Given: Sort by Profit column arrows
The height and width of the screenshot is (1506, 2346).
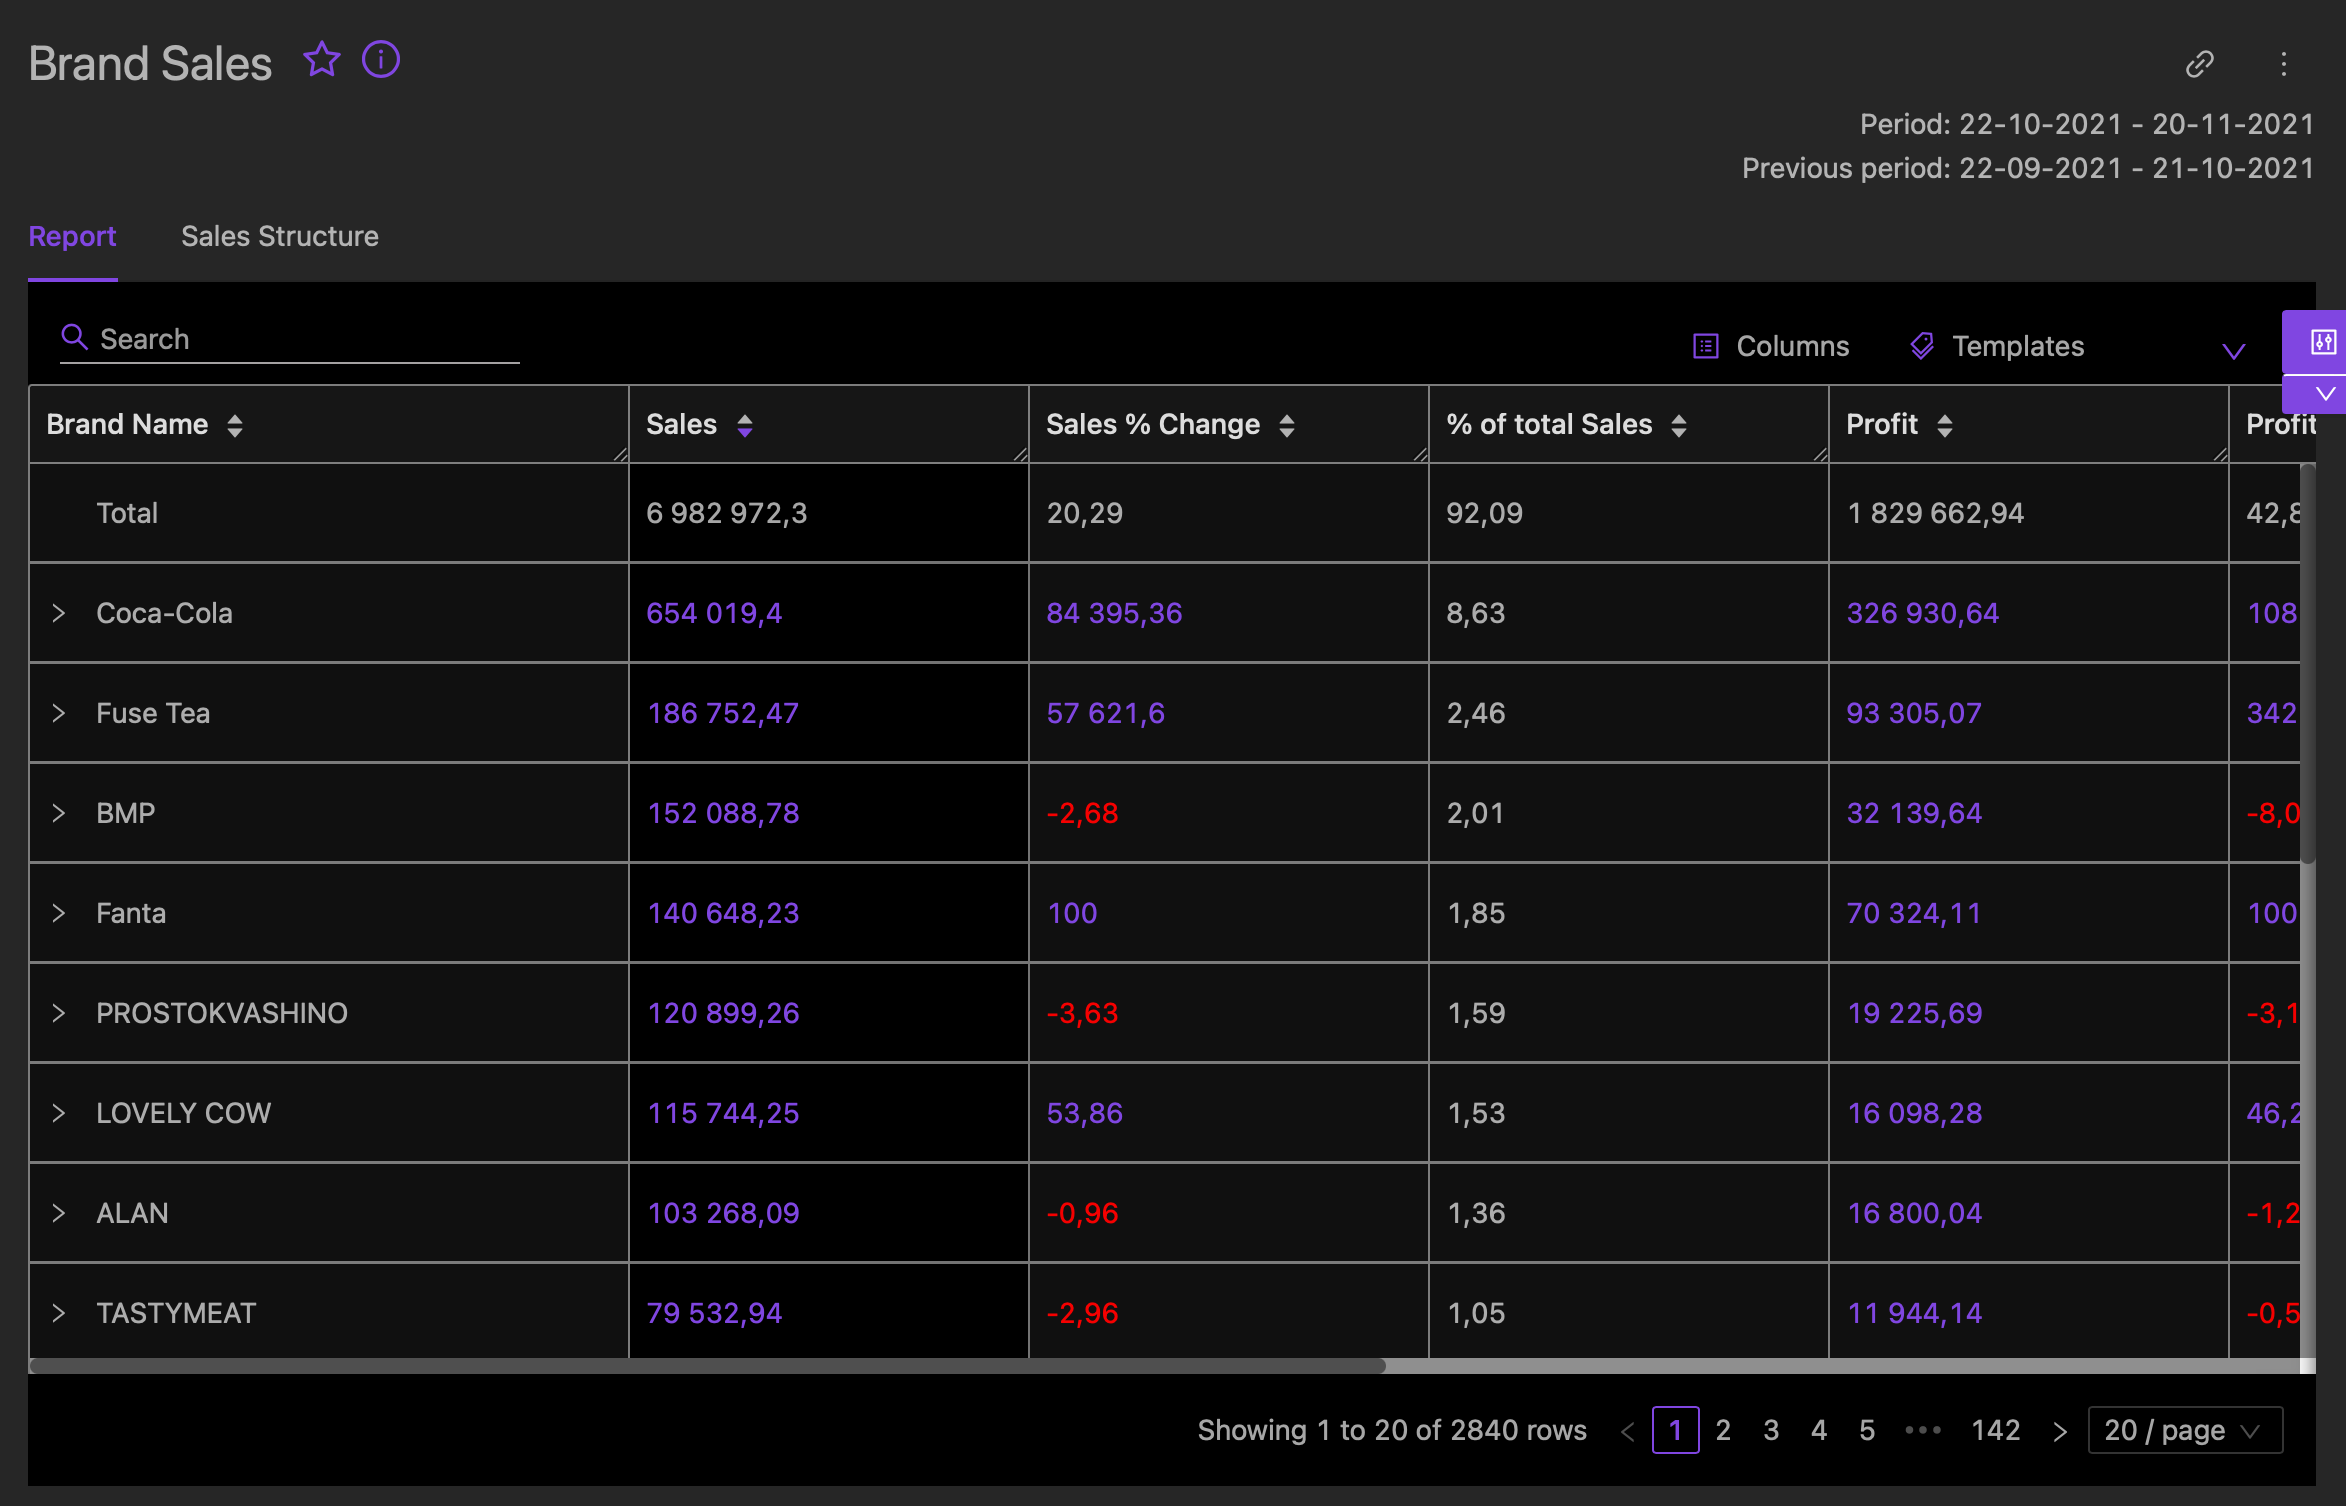Looking at the screenshot, I should [x=1944, y=426].
